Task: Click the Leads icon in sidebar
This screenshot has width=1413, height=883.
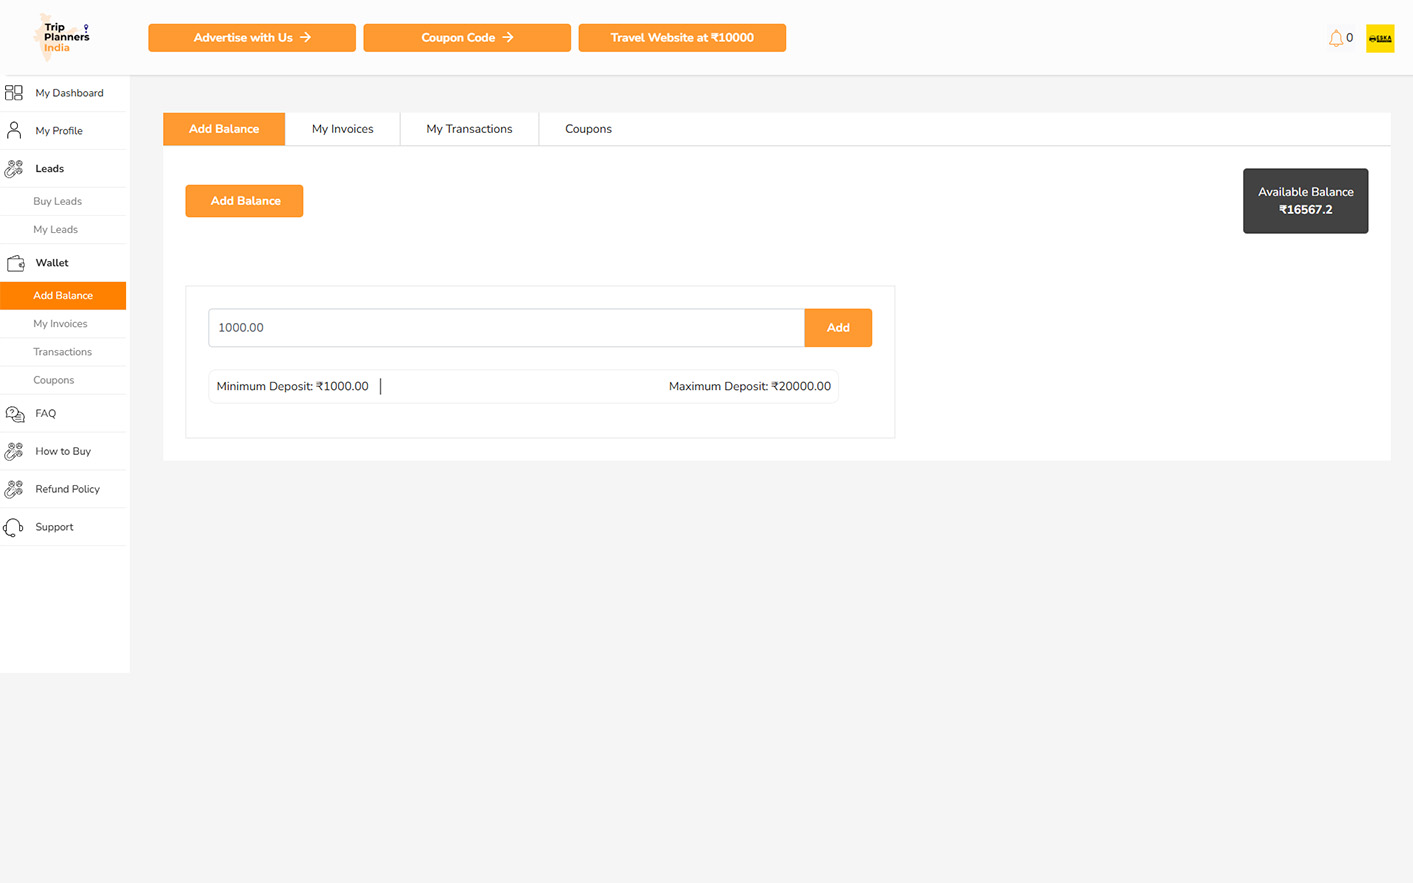Action: (14, 169)
